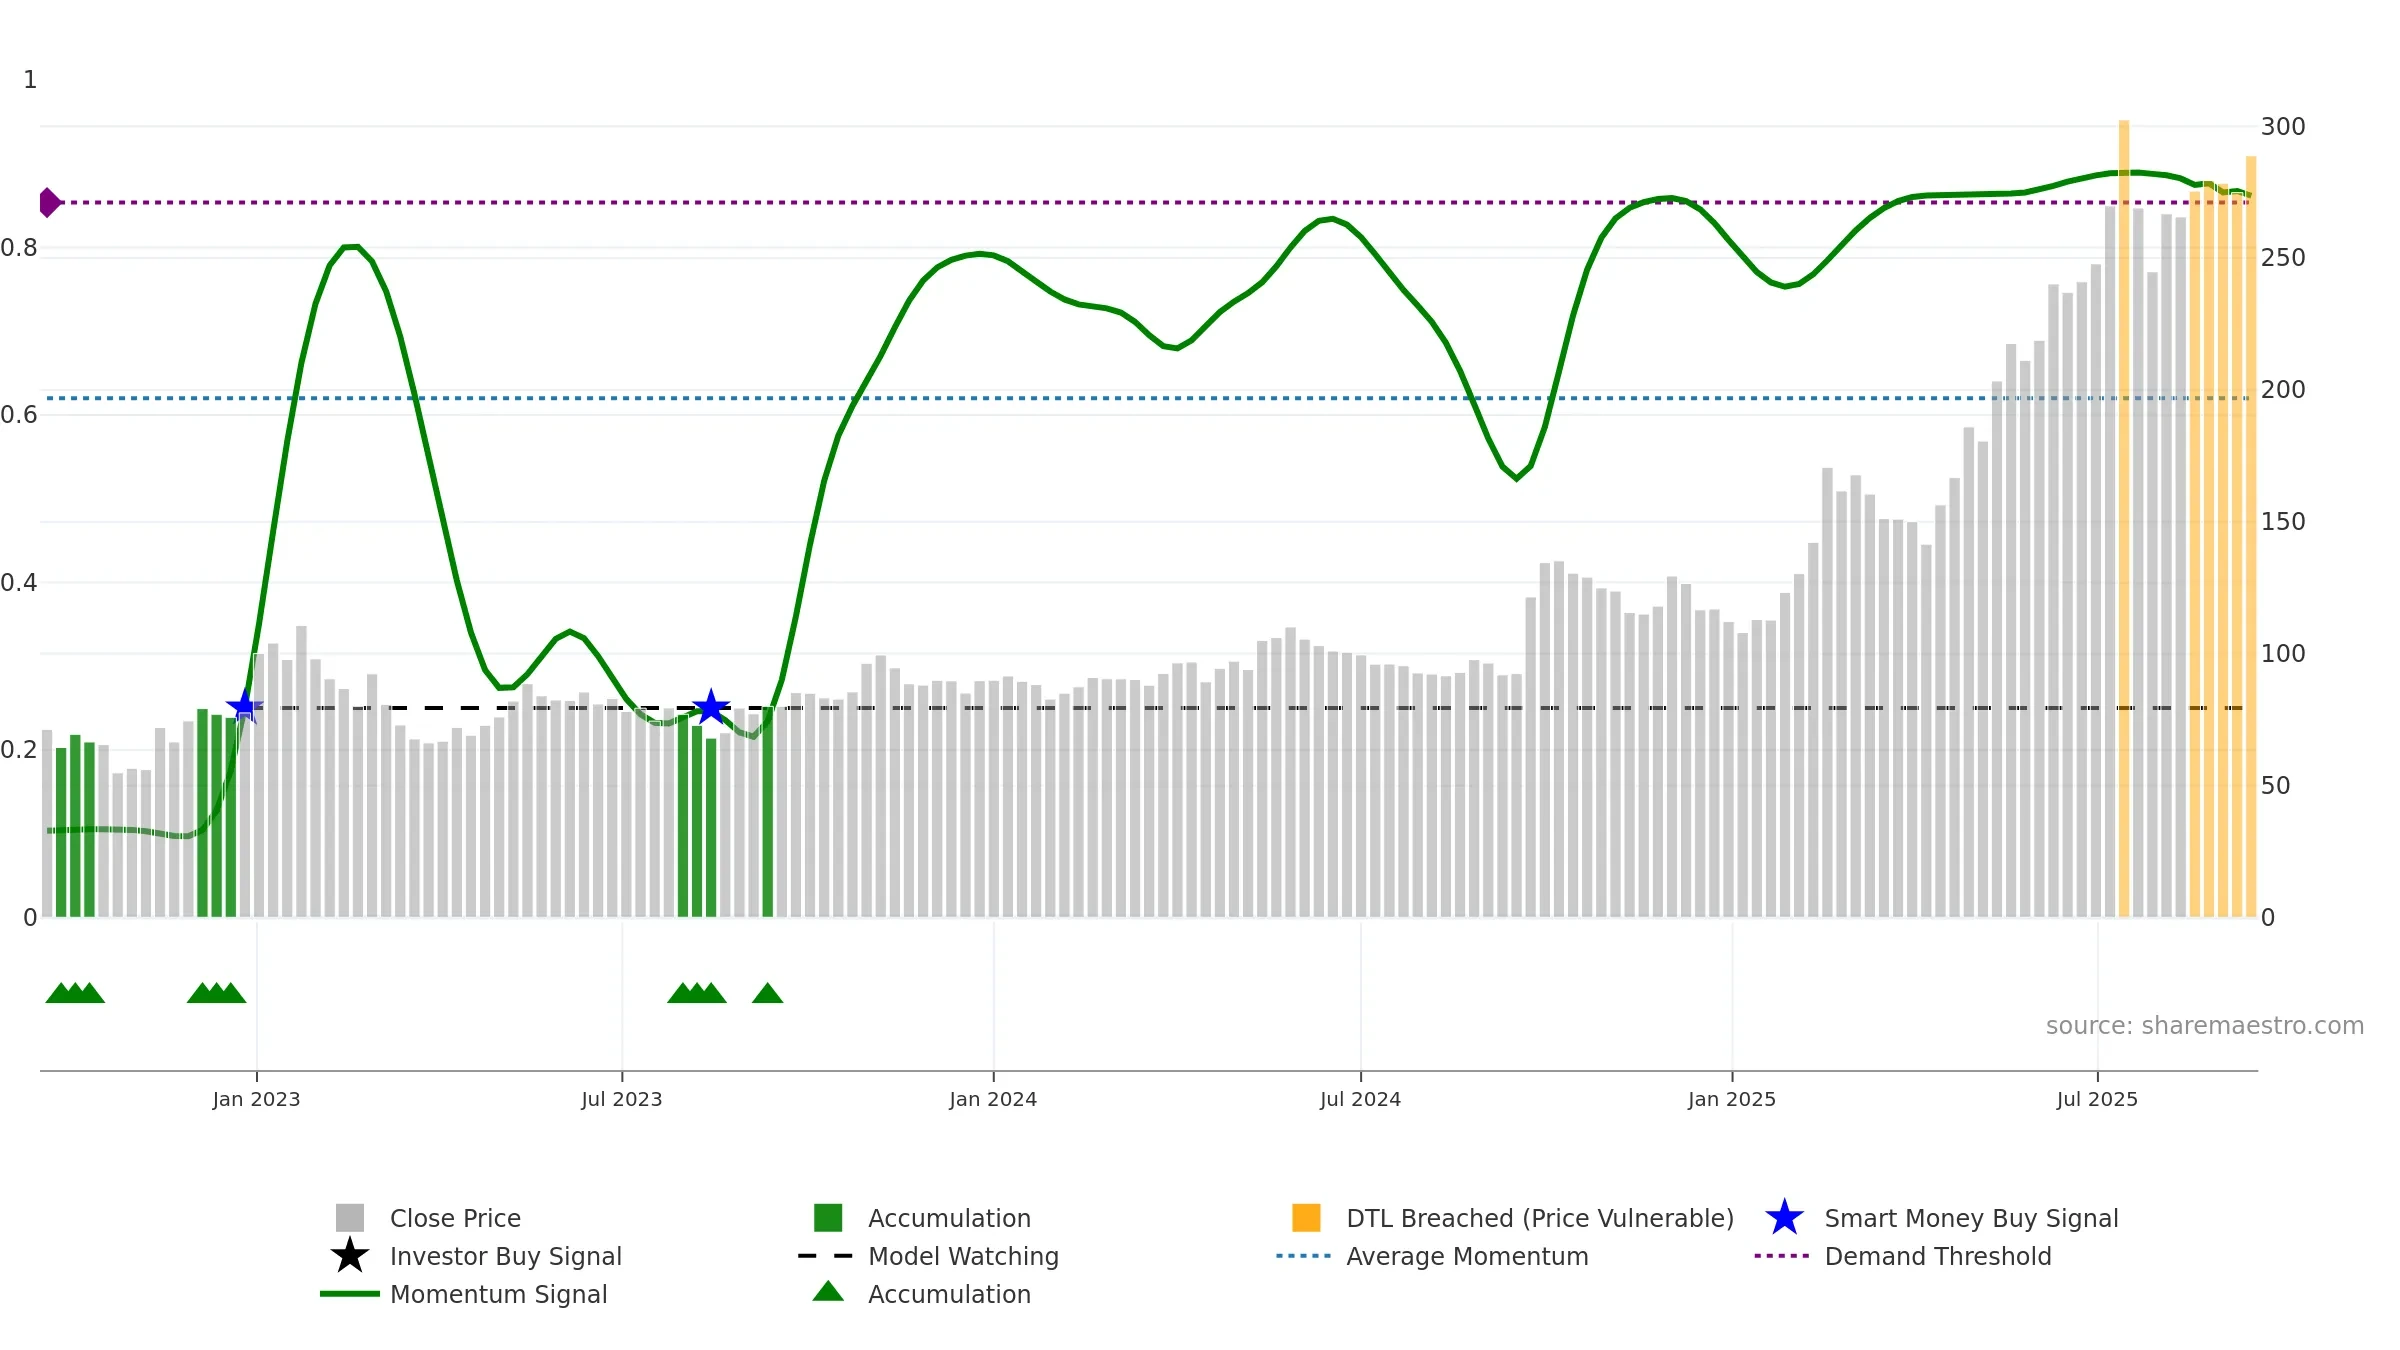Viewport: 2400px width, 1350px height.
Task: Click the gray Close Price legend swatch
Action: click(x=350, y=1218)
